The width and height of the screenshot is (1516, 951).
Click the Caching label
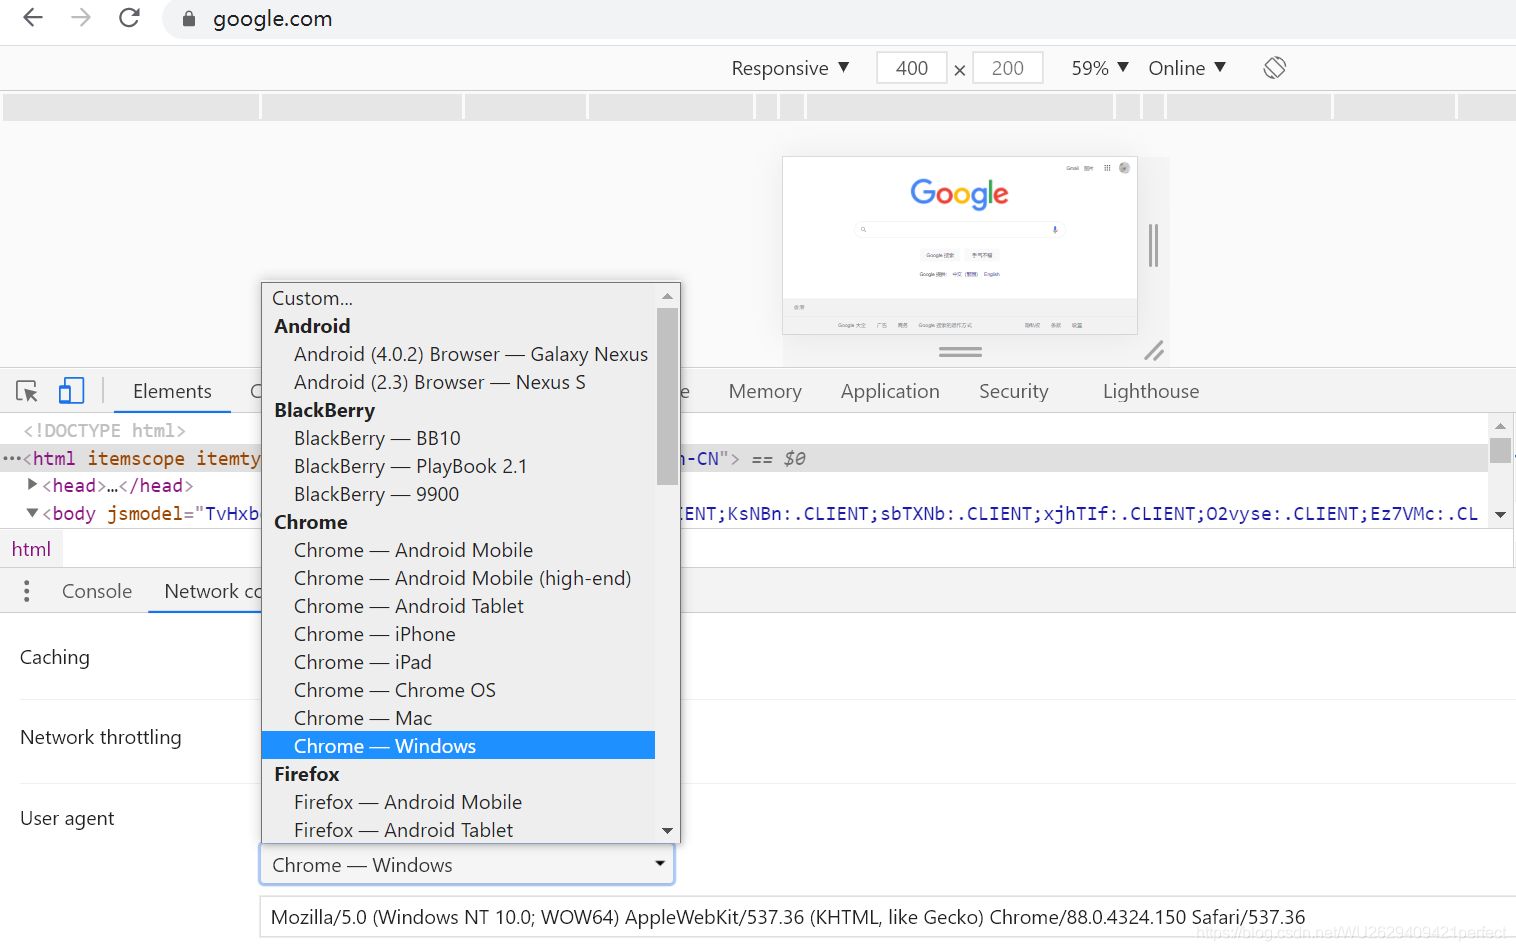pos(55,657)
